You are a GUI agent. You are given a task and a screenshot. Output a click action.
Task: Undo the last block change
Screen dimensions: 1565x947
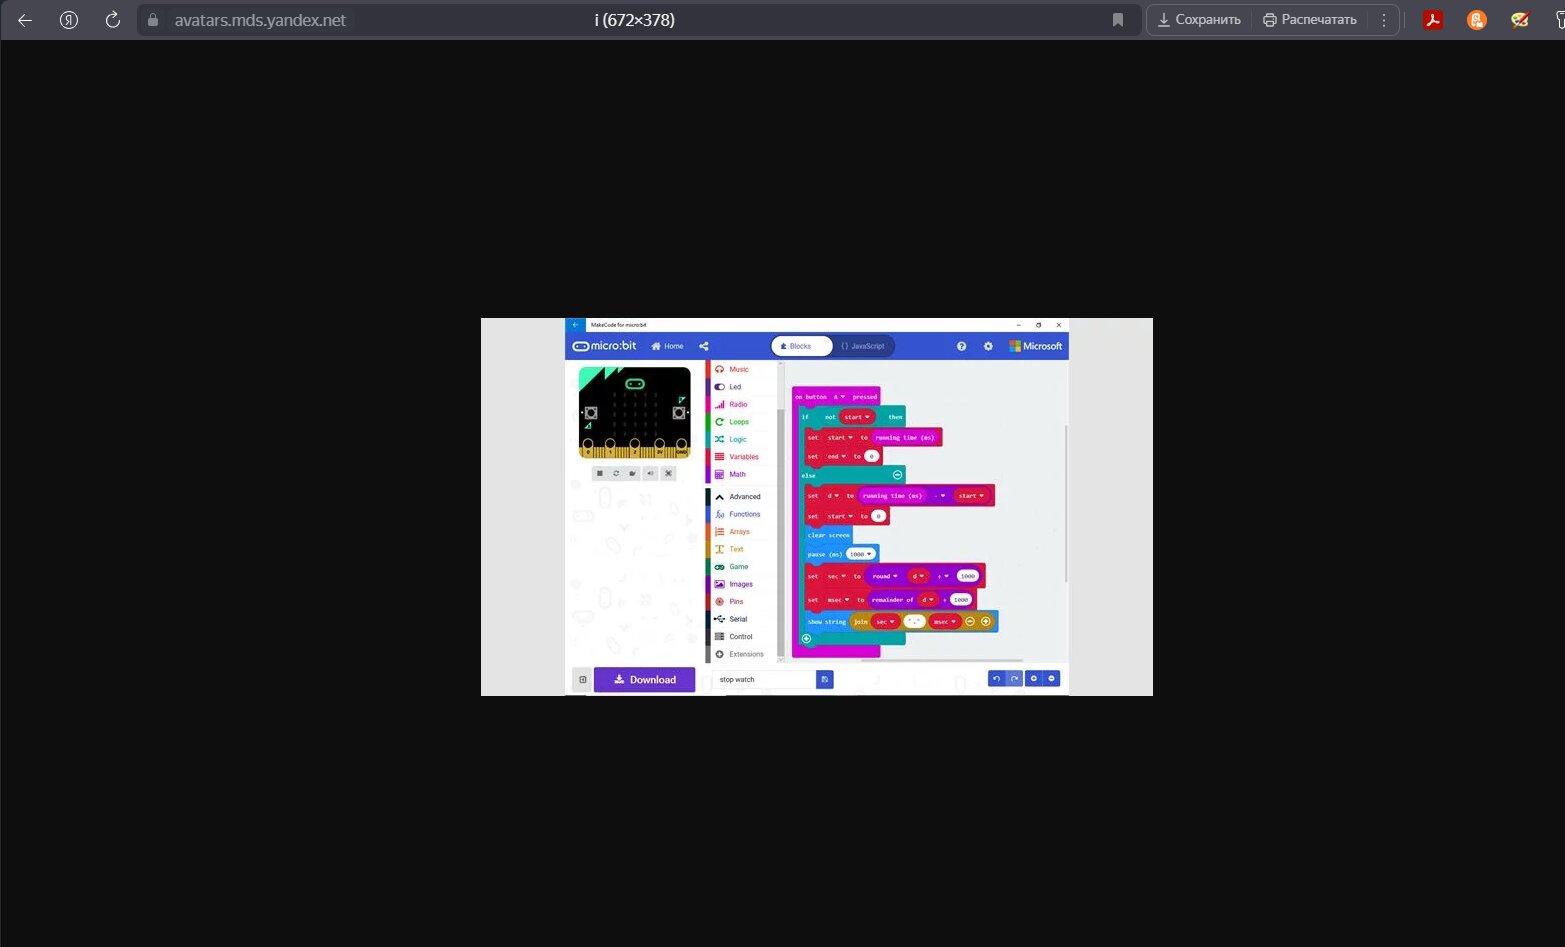click(x=996, y=678)
